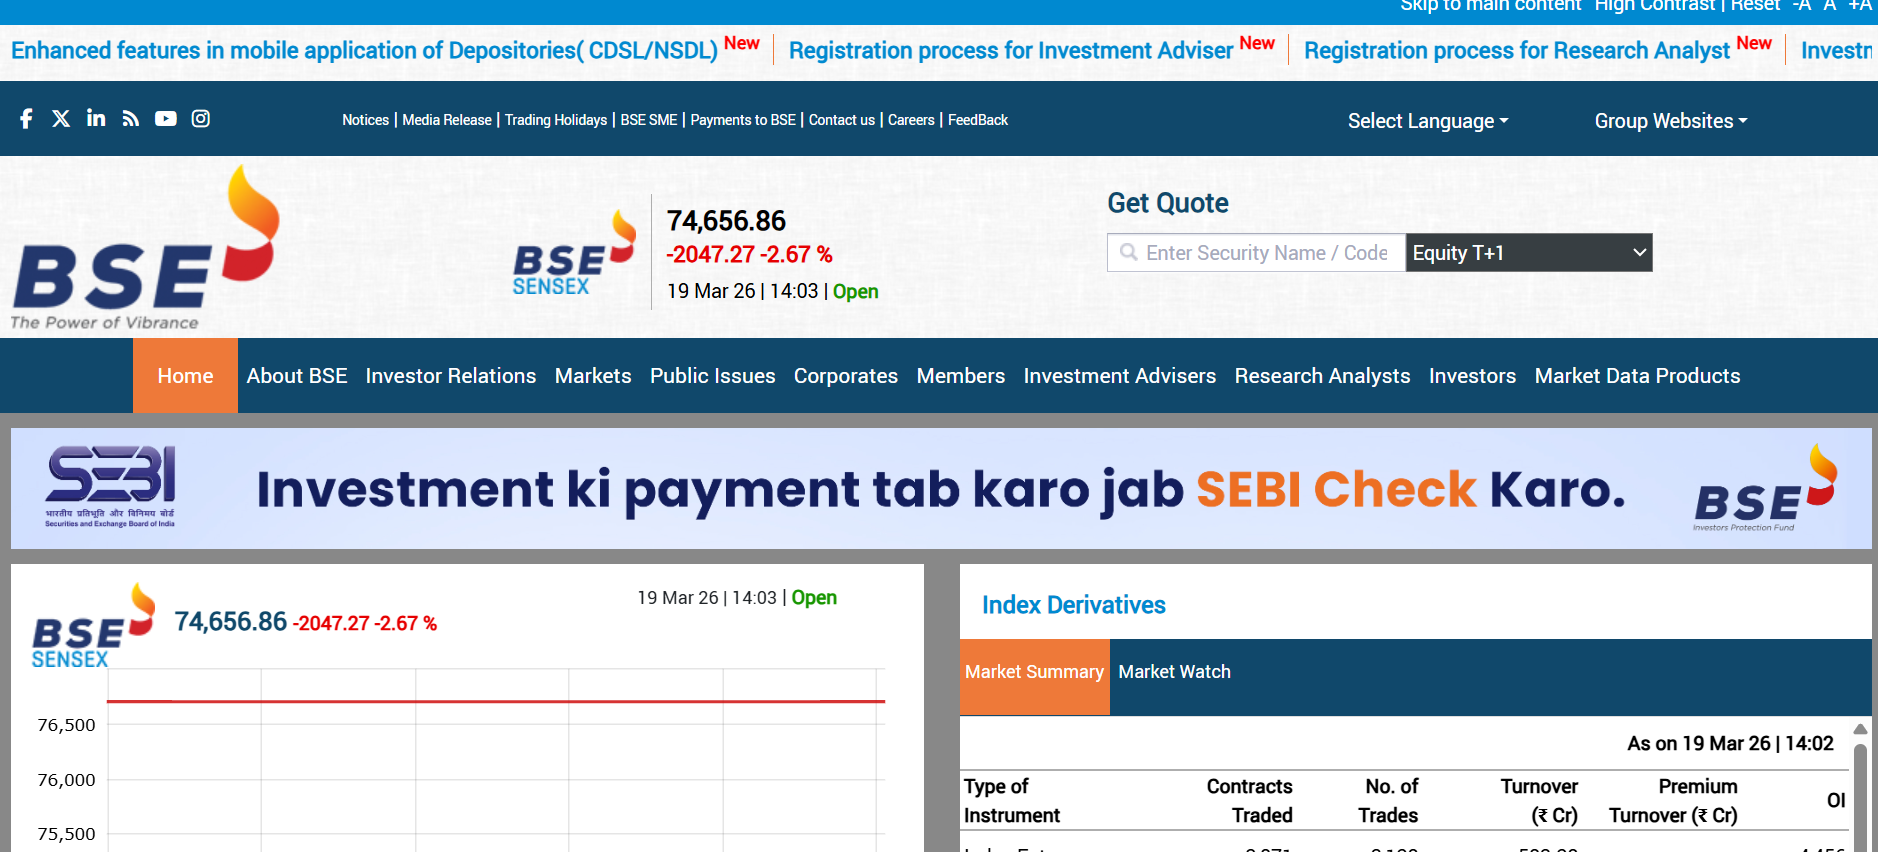The image size is (1878, 852).
Task: Click the large BSE 'Power of Vibrance' logo
Action: click(x=145, y=247)
